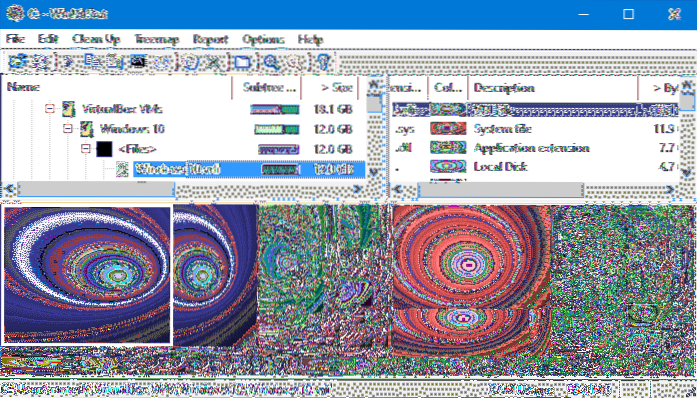The width and height of the screenshot is (697, 398).
Task: Collapse the Windows 10 tree node
Action: coord(68,129)
